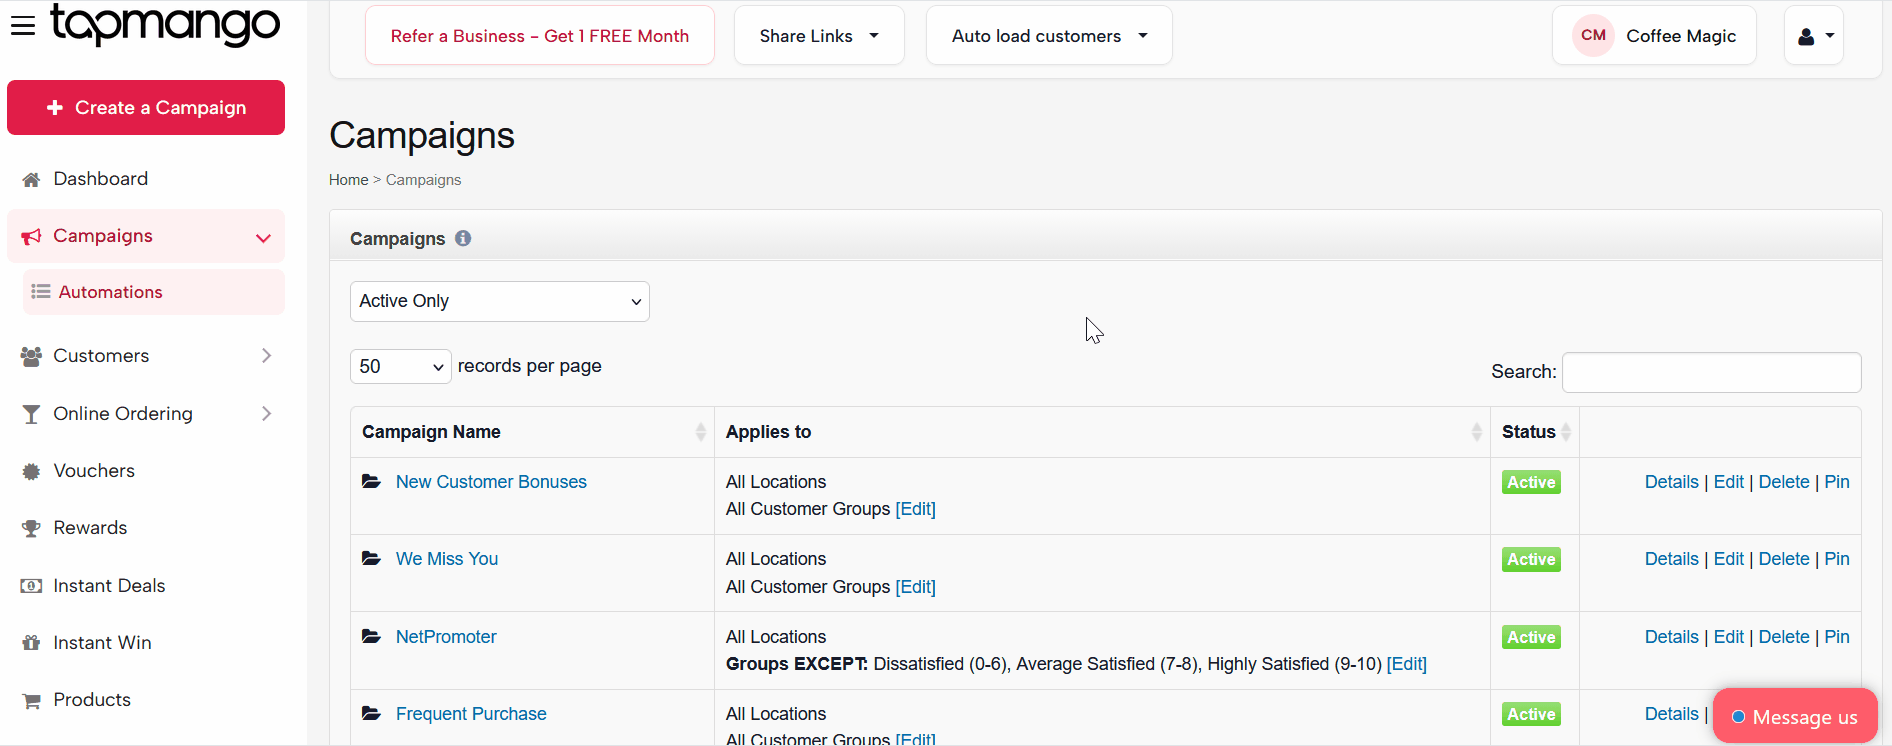Click folder icon beside NetPromoter
Screen dimensions: 1892x746
pos(371,637)
